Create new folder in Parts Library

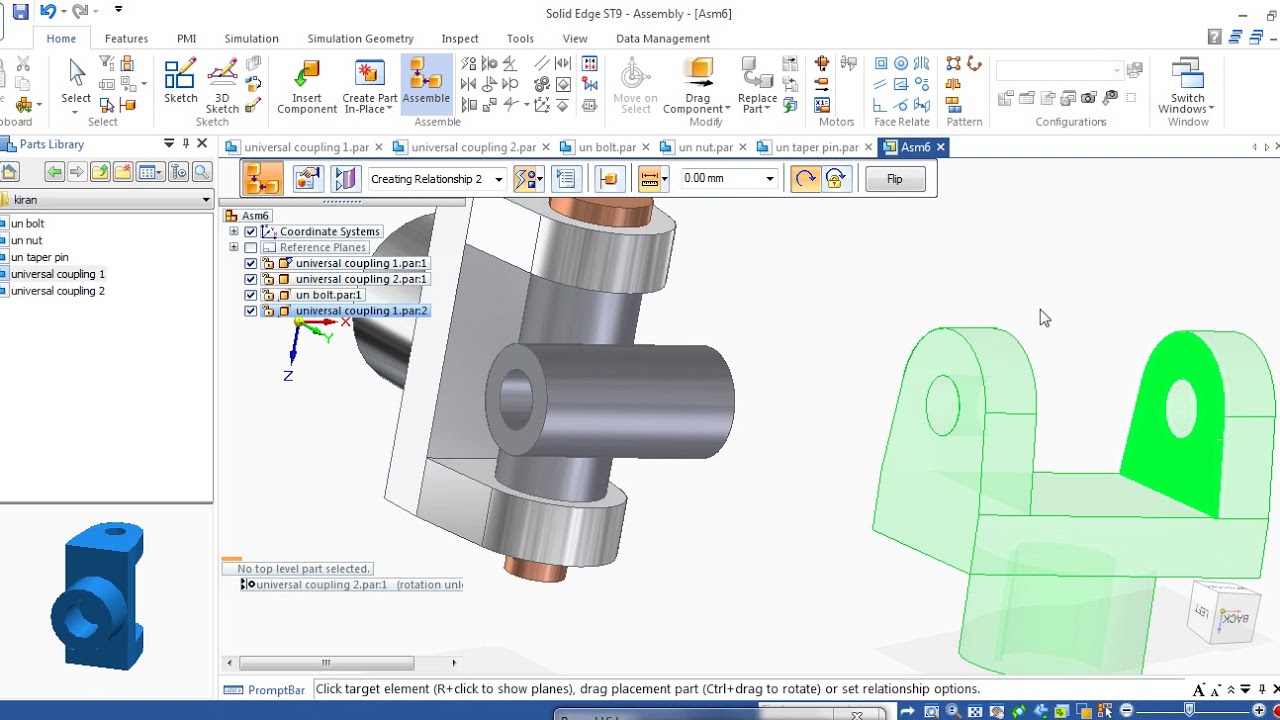point(123,172)
